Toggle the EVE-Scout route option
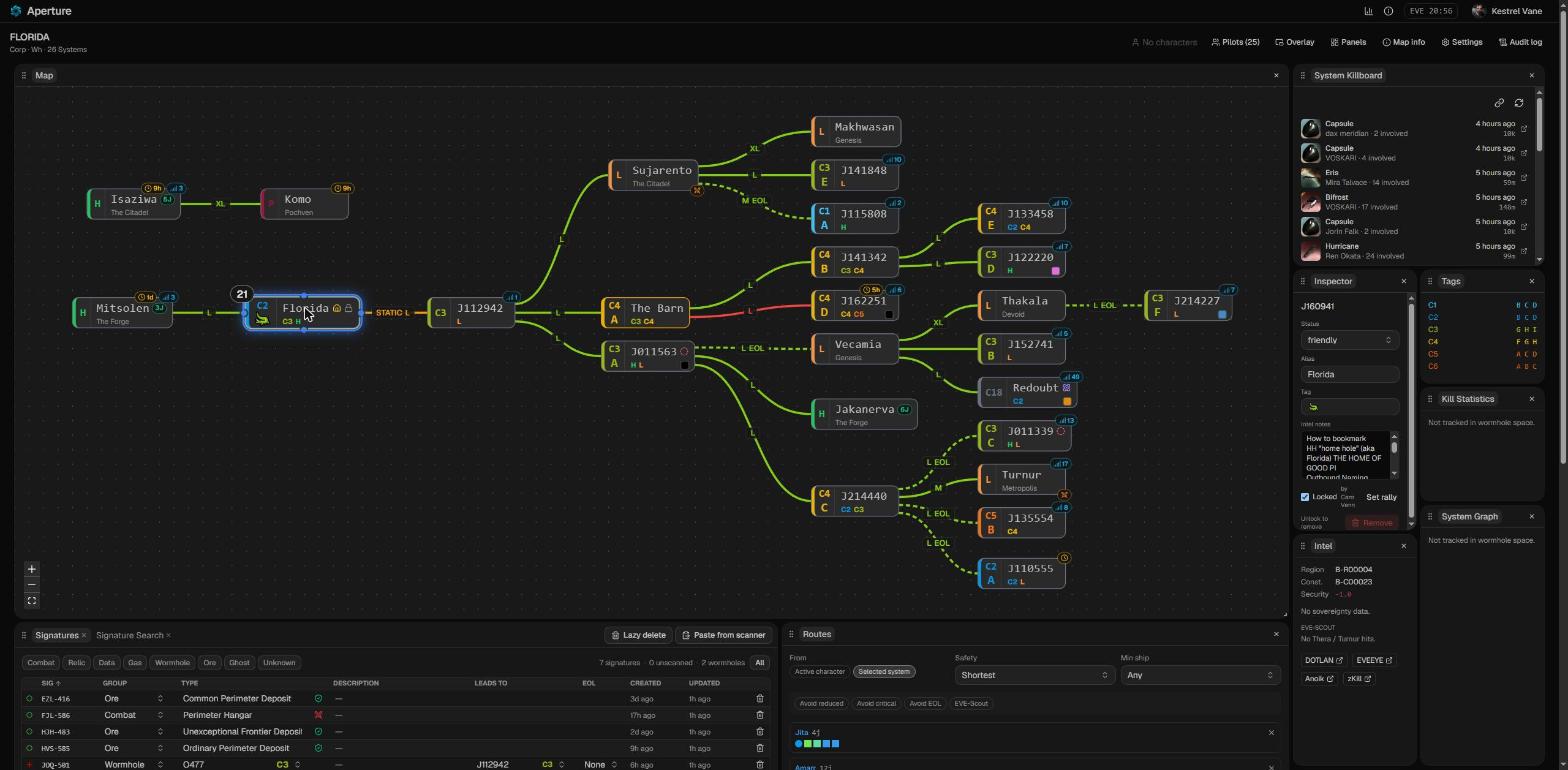This screenshot has width=1568, height=770. tap(971, 704)
